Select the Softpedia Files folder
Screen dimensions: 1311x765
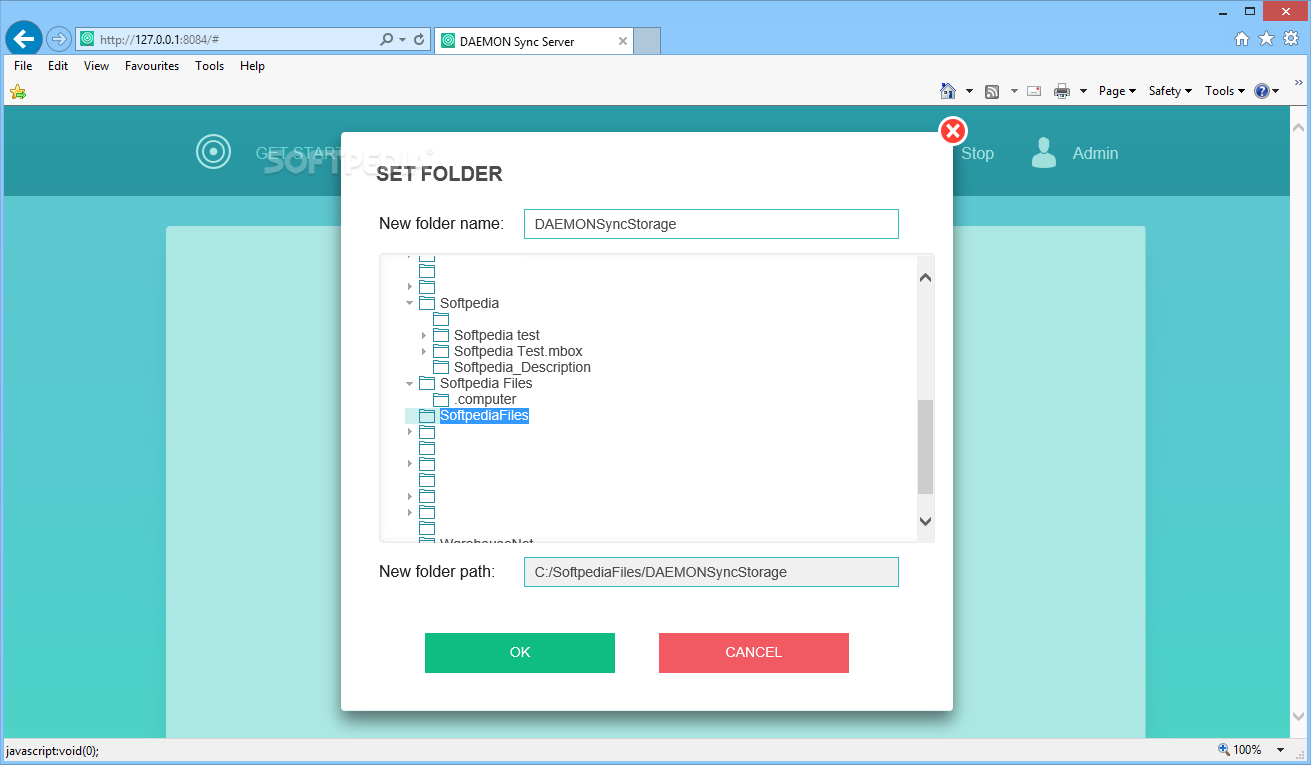pos(486,383)
